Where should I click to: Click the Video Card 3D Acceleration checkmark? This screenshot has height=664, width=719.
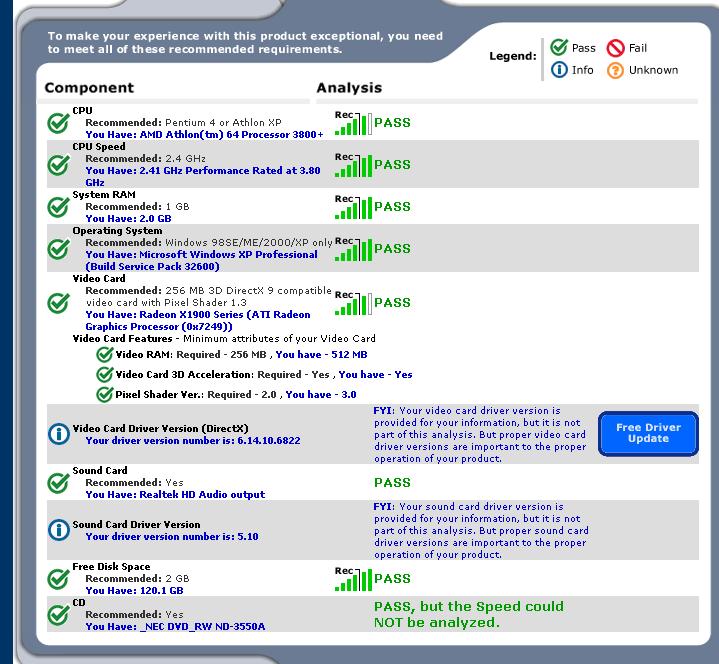click(x=105, y=374)
